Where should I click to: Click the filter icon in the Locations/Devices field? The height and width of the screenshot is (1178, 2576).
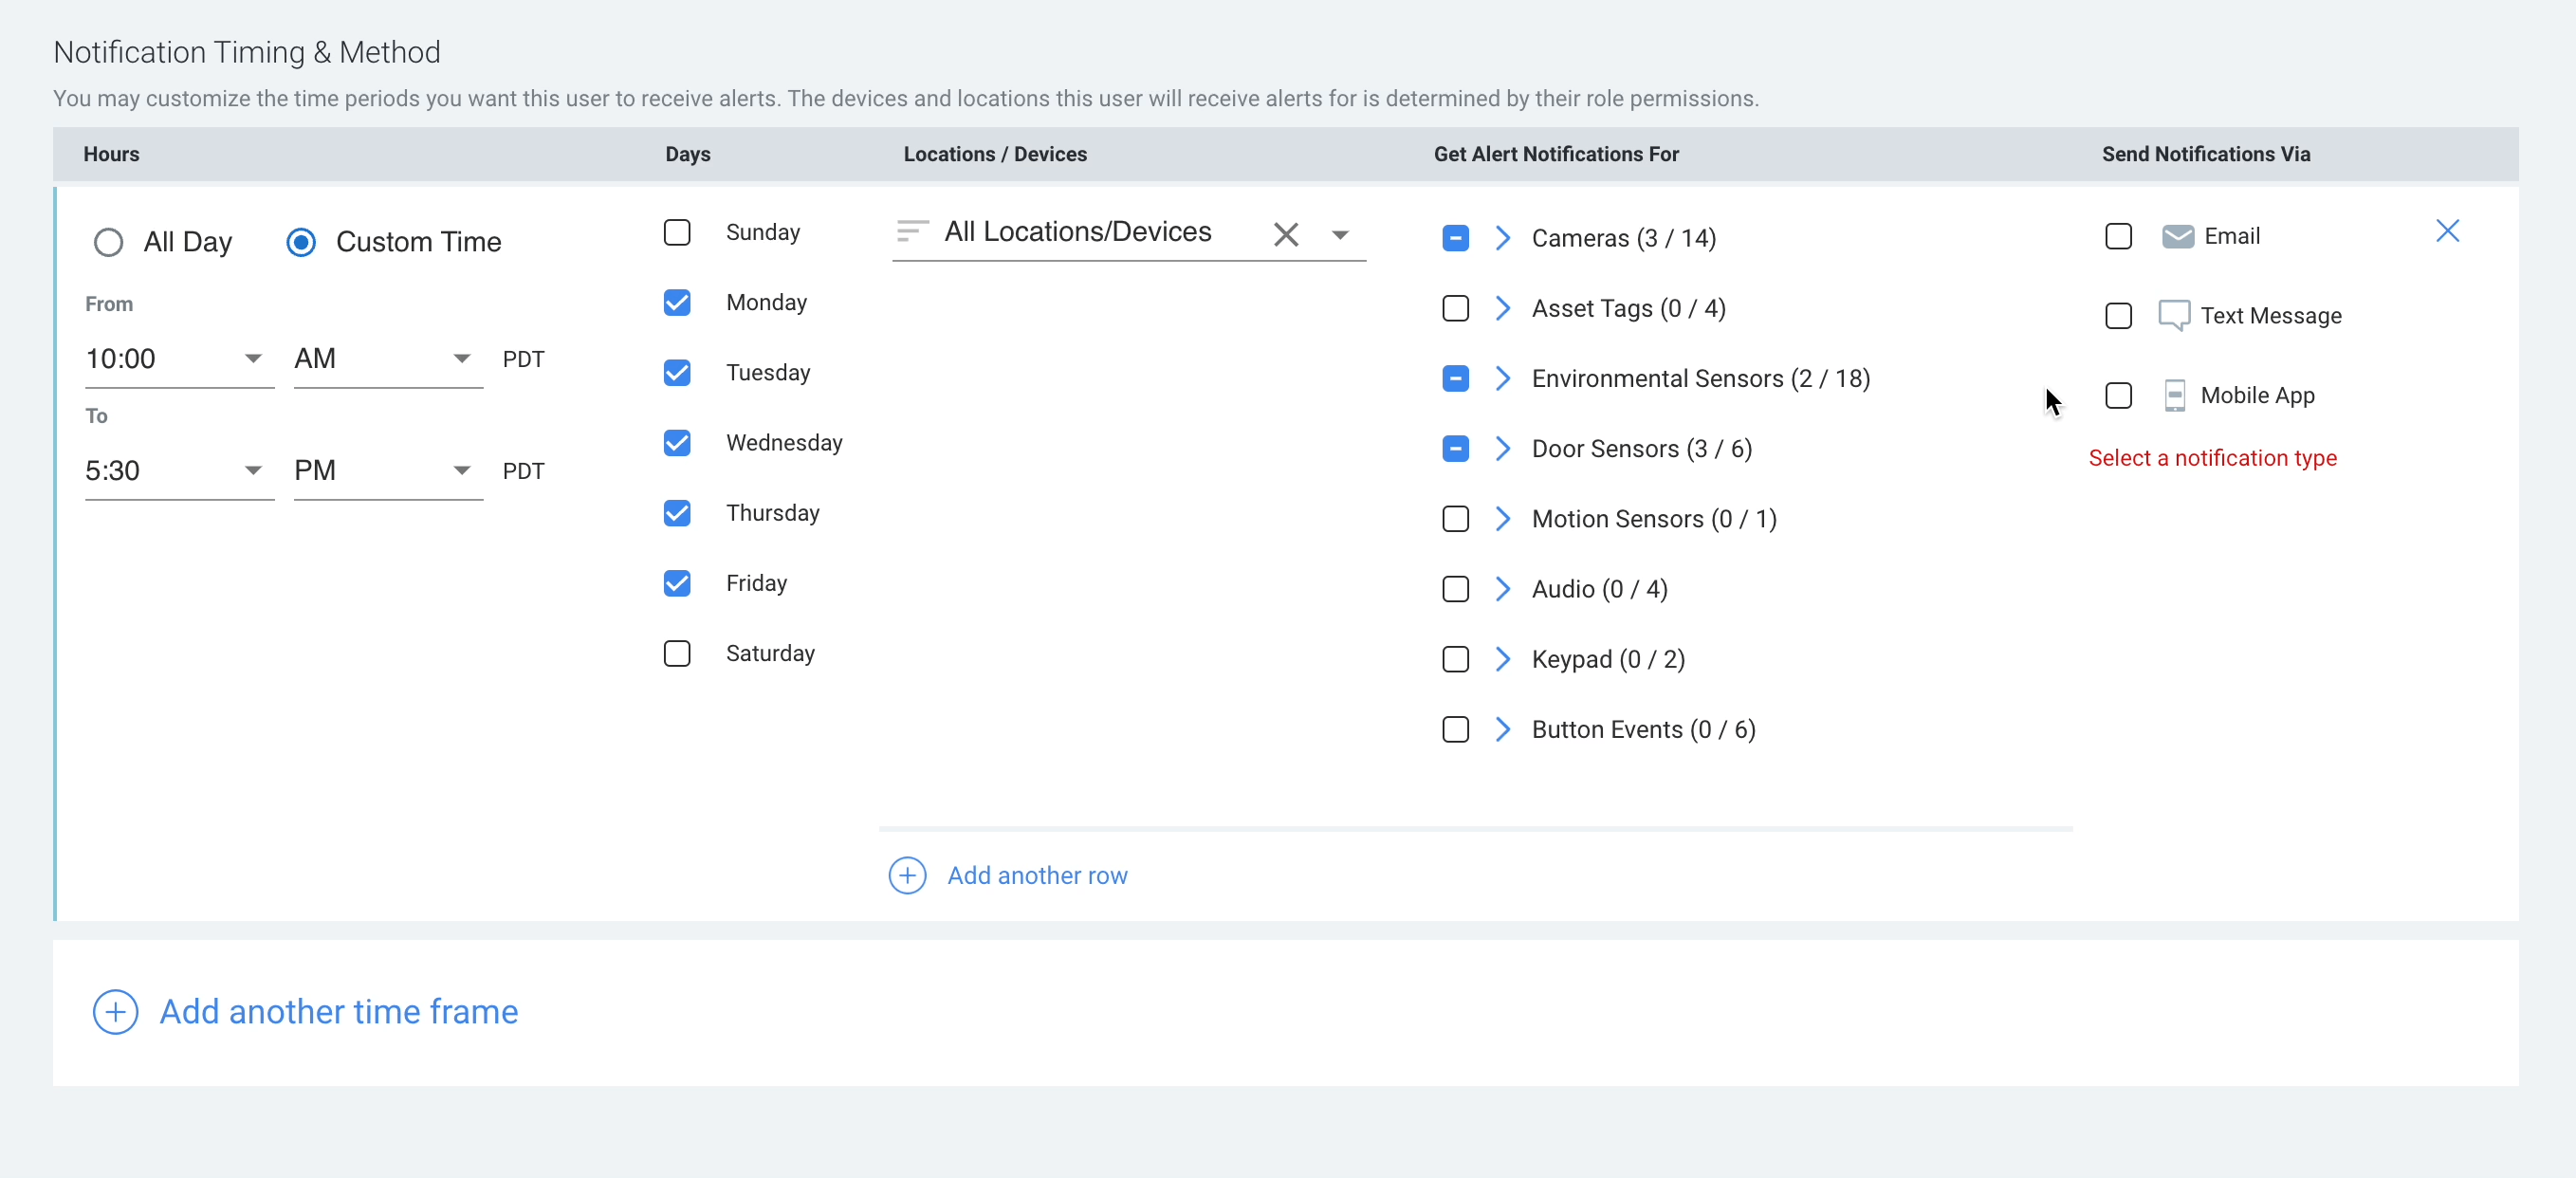(x=910, y=232)
